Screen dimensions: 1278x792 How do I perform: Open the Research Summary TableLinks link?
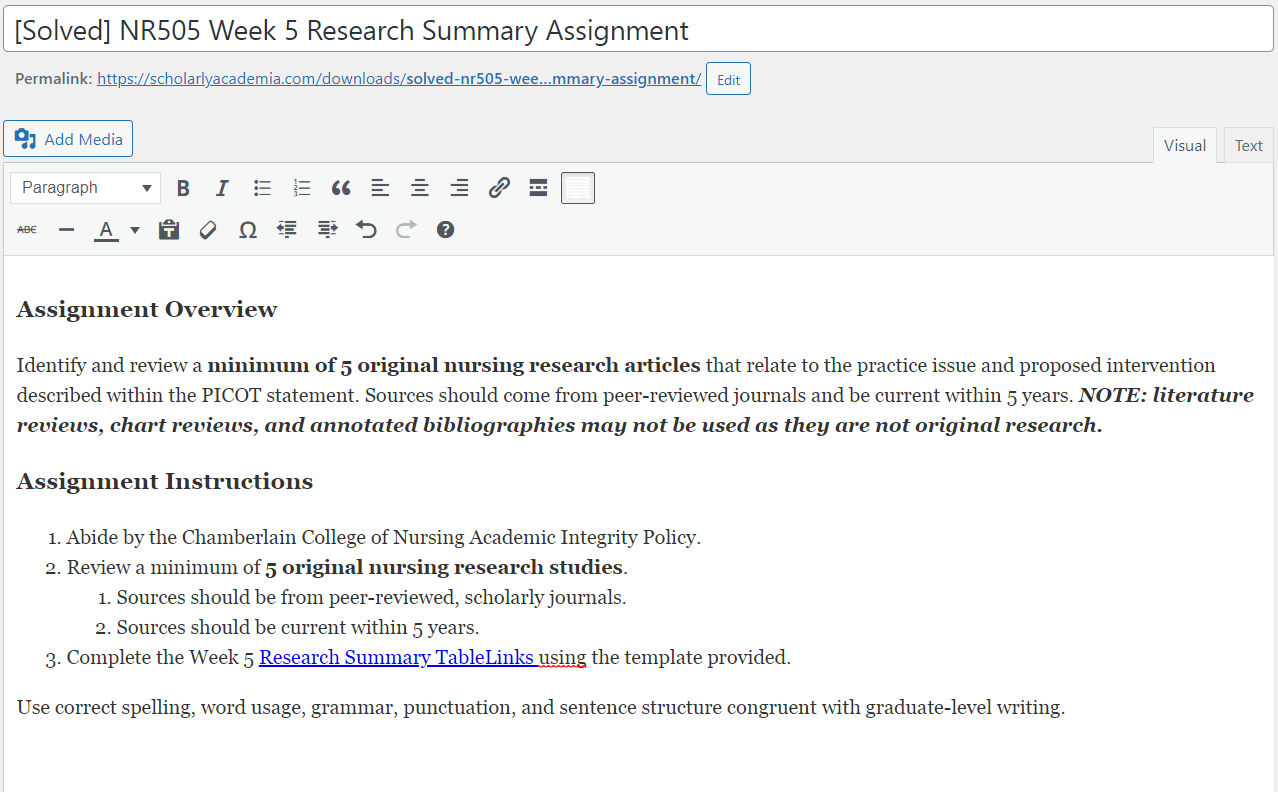[x=397, y=658]
